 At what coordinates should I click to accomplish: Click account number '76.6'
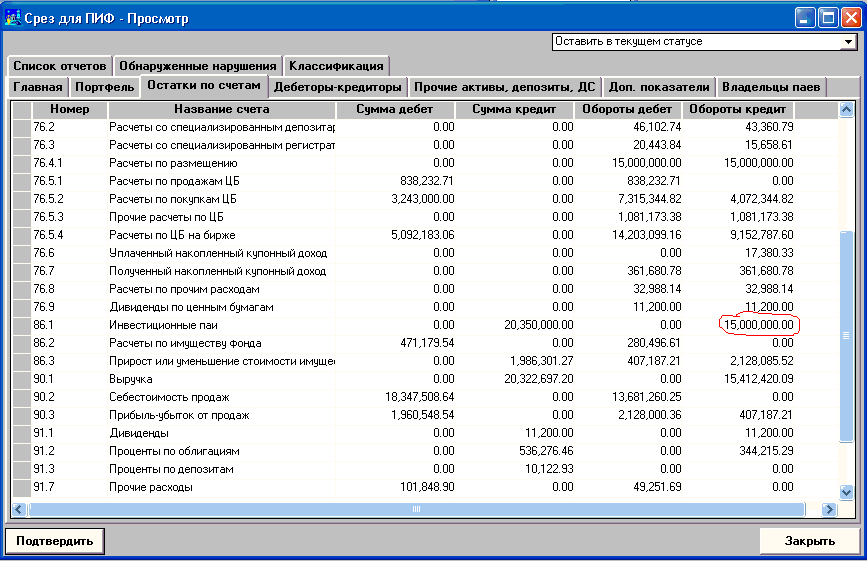(44, 253)
